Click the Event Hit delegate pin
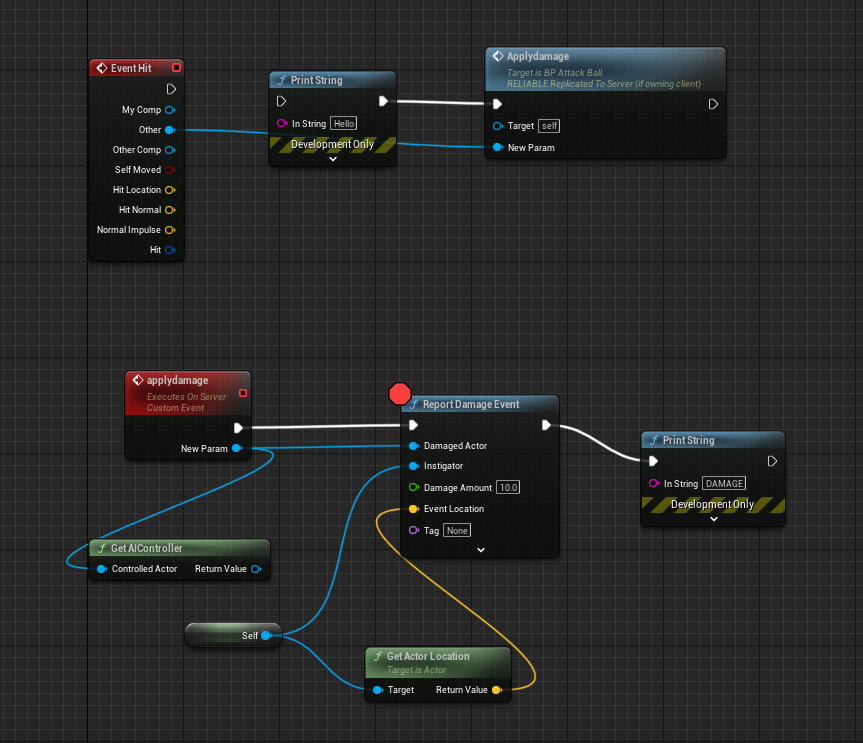863x743 pixels. (x=176, y=67)
